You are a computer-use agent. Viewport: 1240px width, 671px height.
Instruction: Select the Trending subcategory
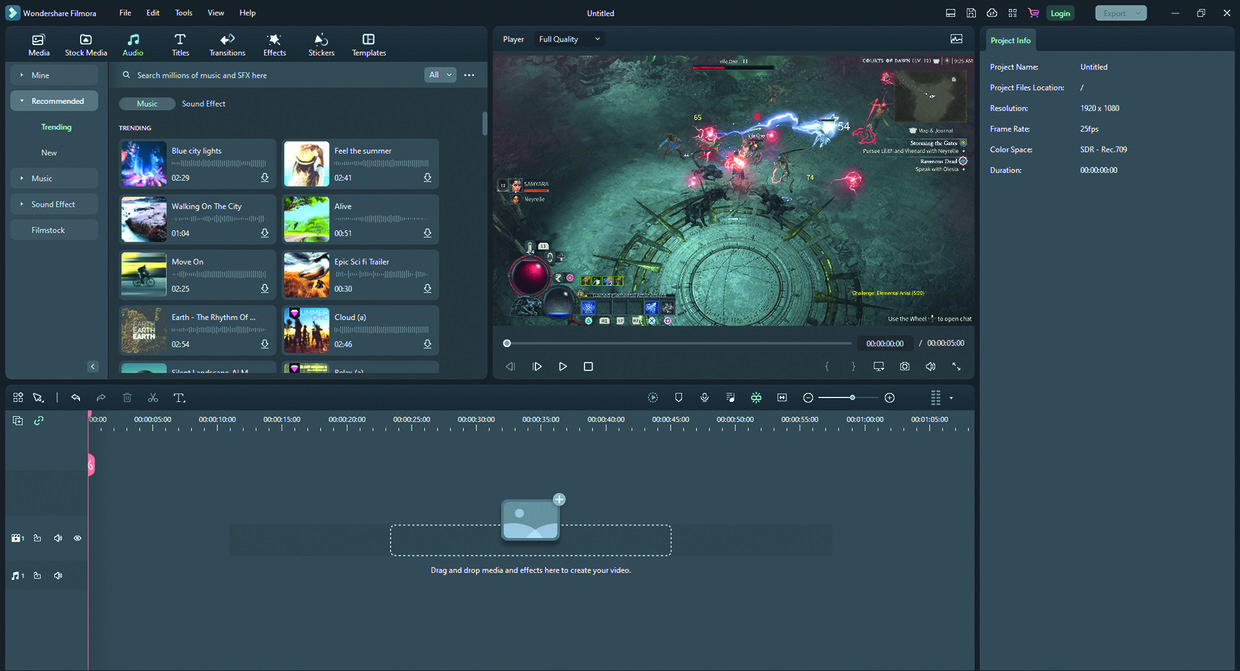[x=56, y=127]
